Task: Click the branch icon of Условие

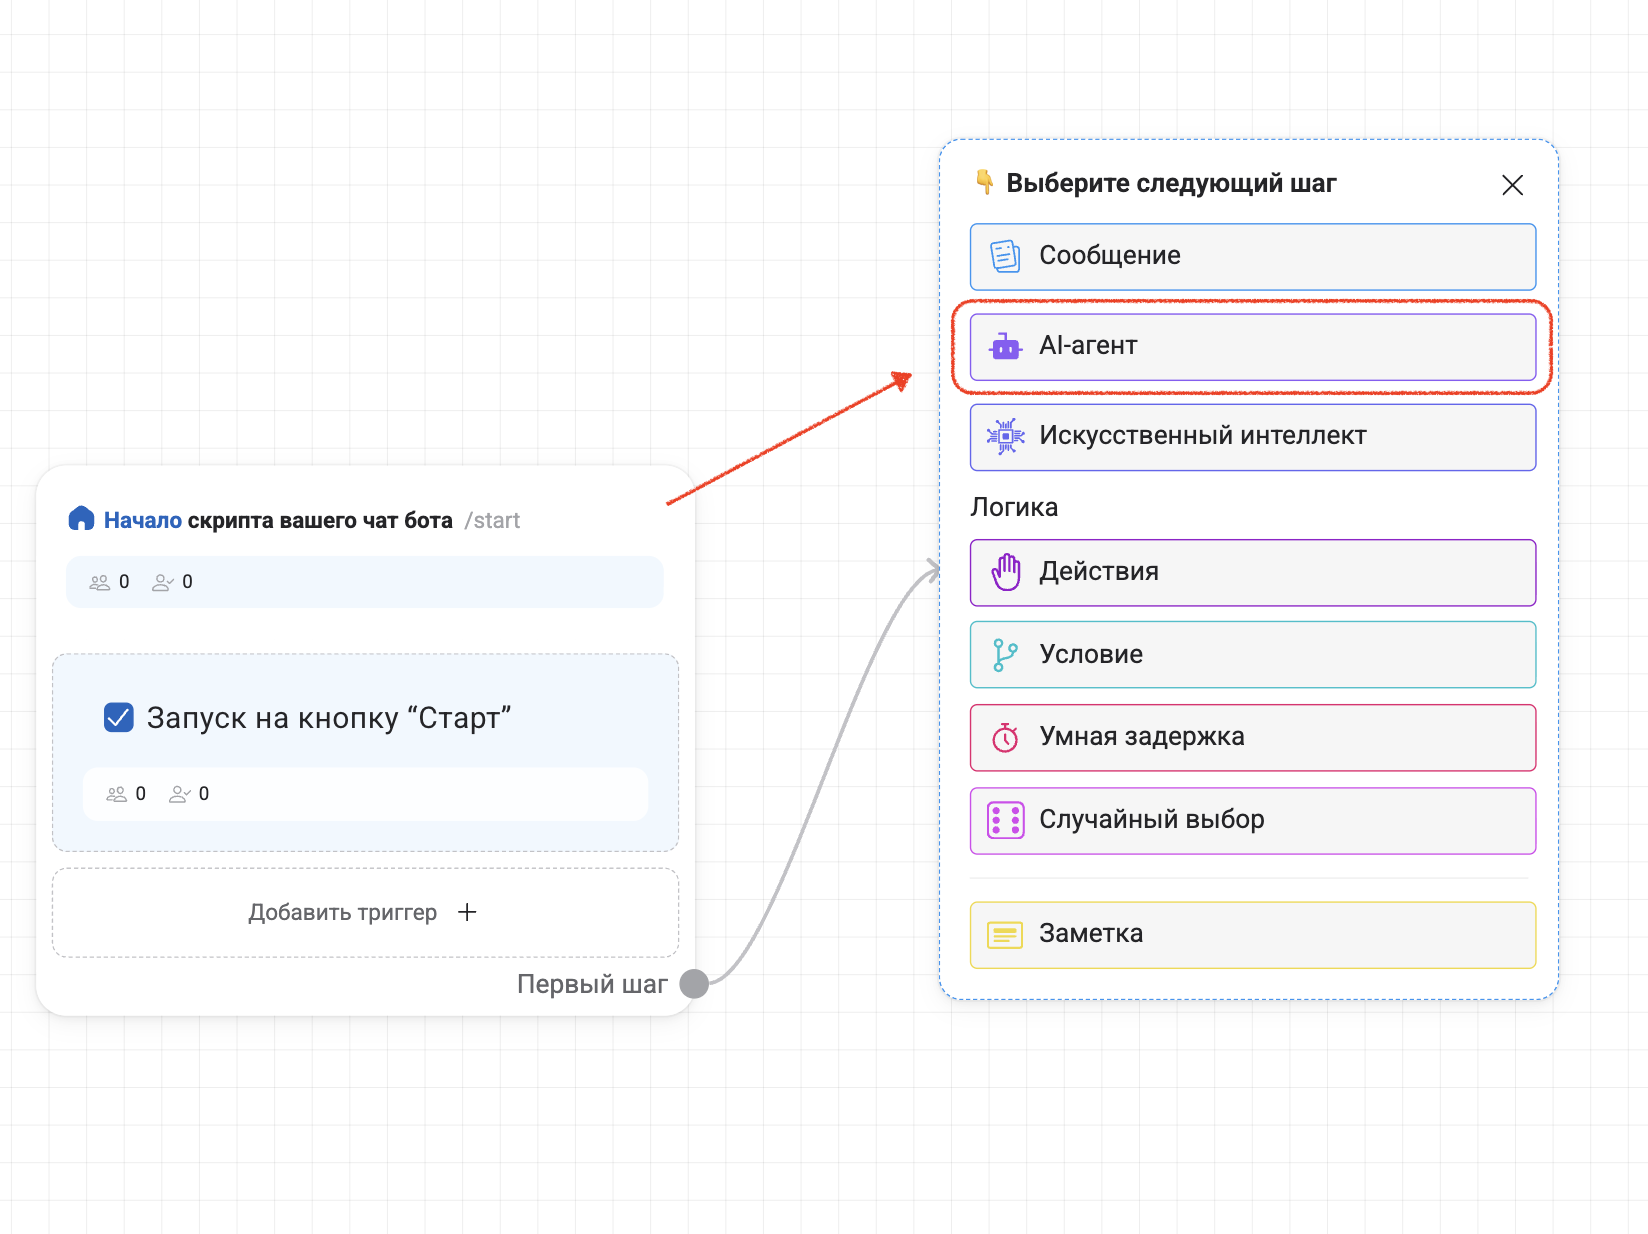Action: pos(1005,655)
